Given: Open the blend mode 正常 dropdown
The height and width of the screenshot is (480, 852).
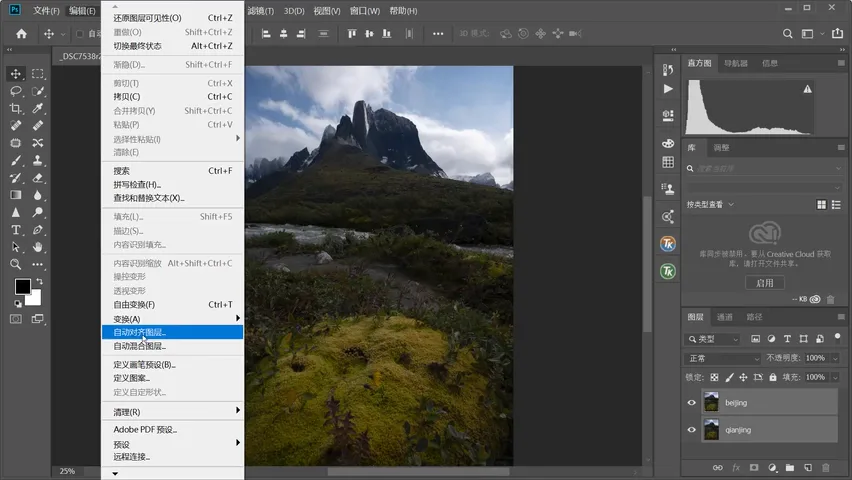Looking at the screenshot, I should [723, 358].
